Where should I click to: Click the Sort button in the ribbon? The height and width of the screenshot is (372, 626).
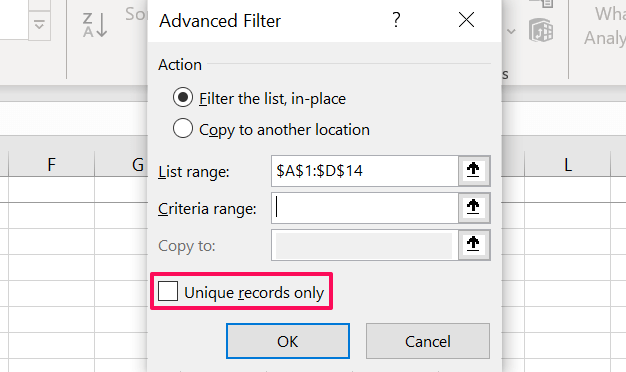[136, 14]
